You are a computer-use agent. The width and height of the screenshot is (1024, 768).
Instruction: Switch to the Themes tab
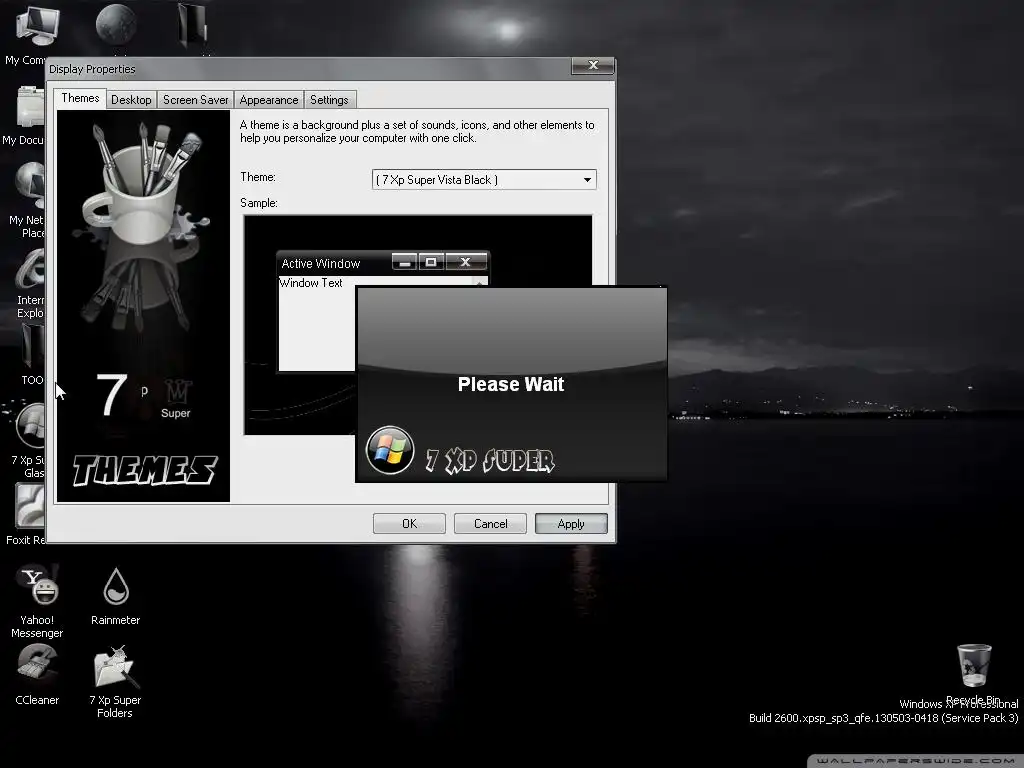pos(80,99)
